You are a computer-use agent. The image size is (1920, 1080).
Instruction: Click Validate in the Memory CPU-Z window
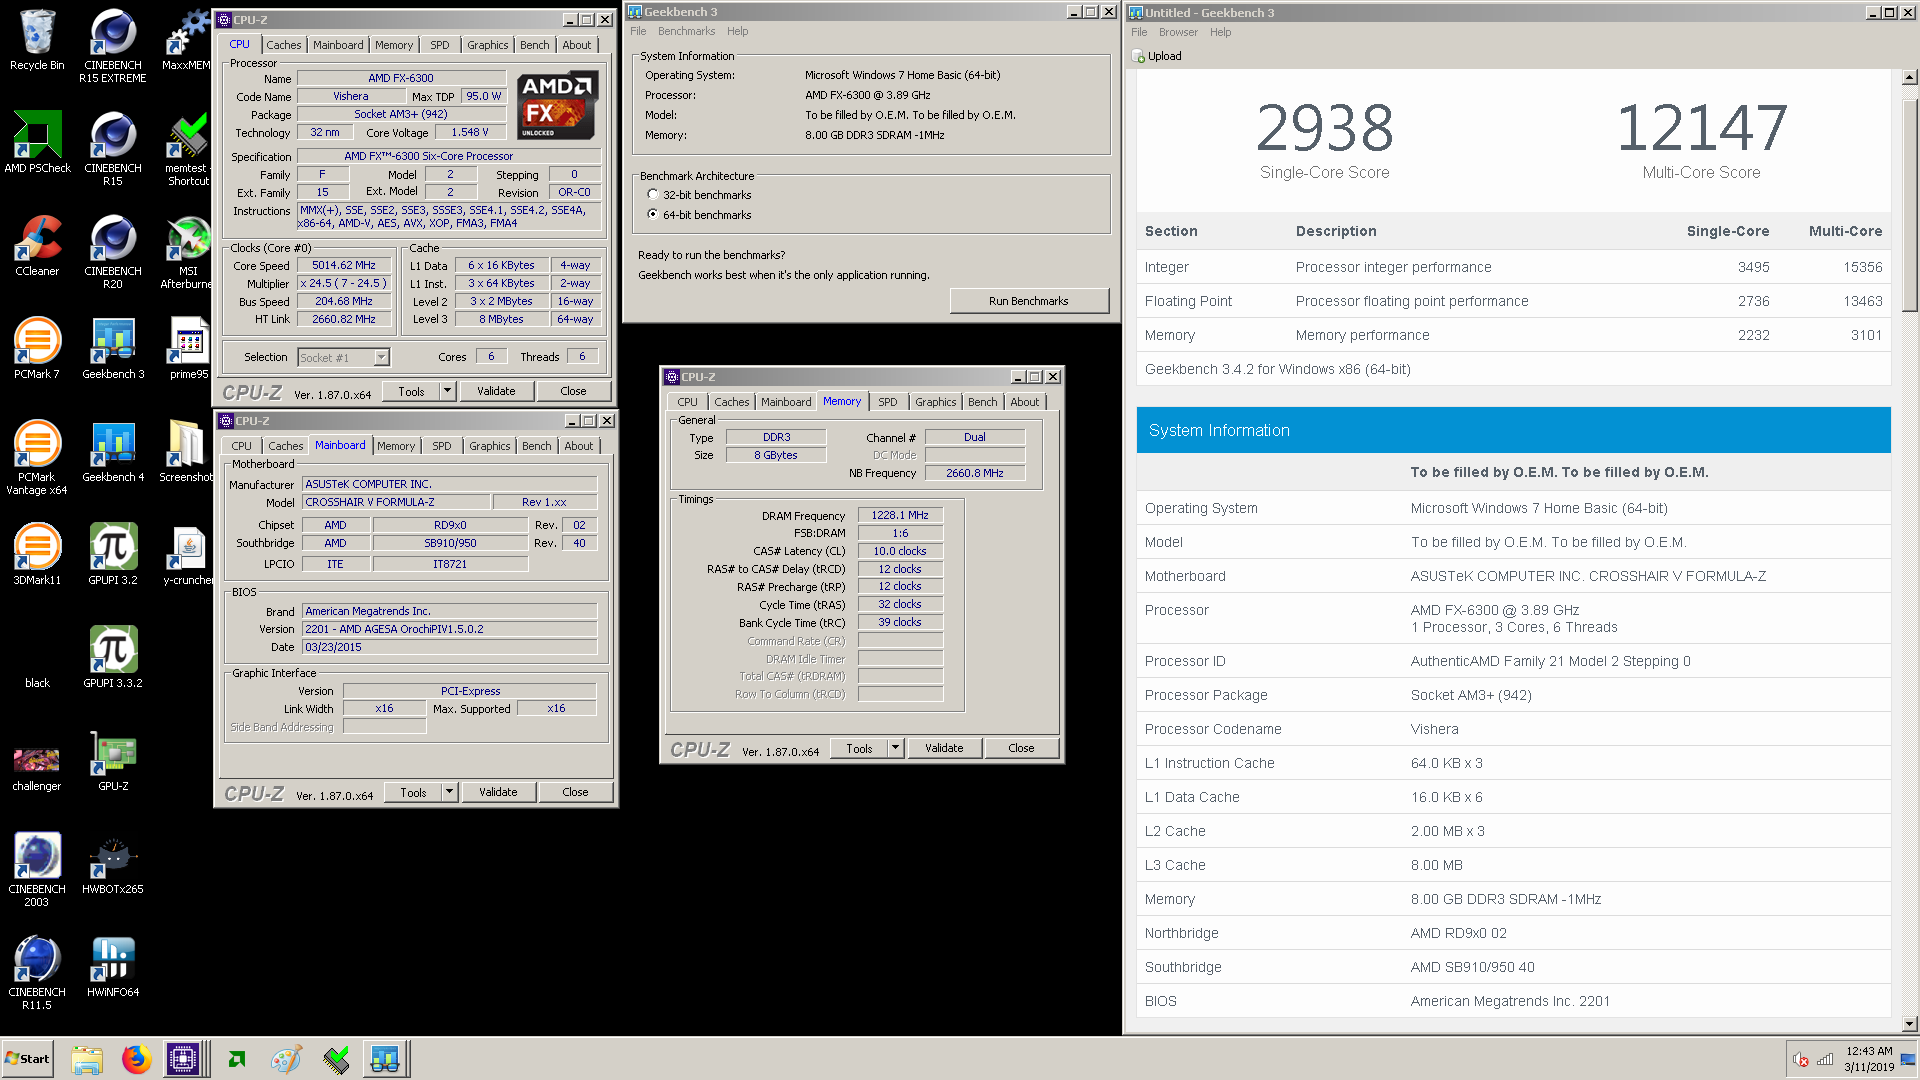click(x=944, y=748)
